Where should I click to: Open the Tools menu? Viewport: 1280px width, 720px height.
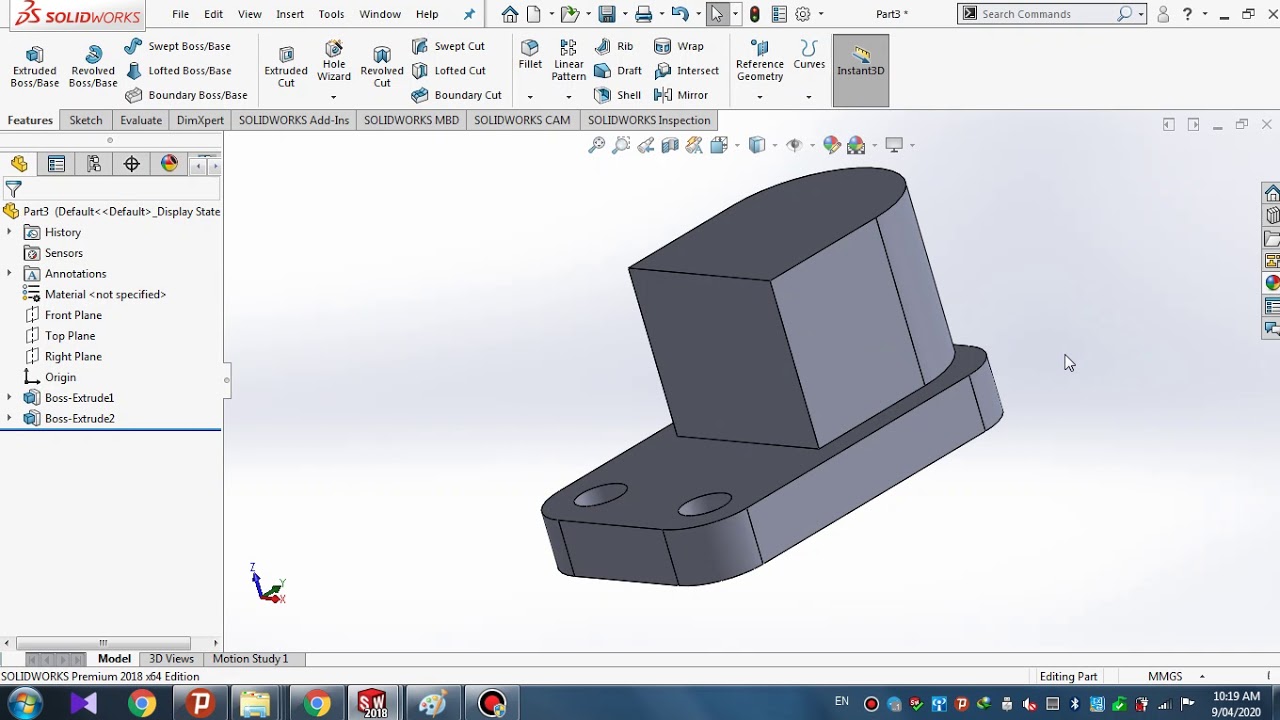331,14
